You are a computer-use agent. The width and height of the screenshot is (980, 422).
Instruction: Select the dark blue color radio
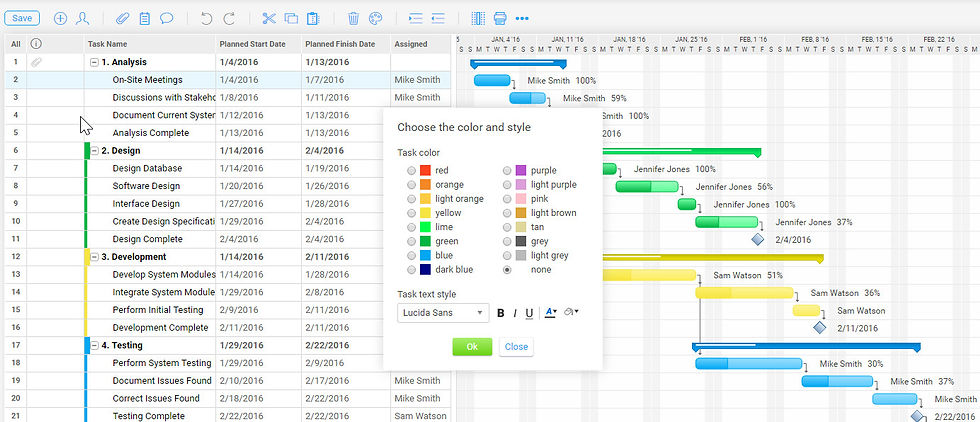(x=411, y=270)
